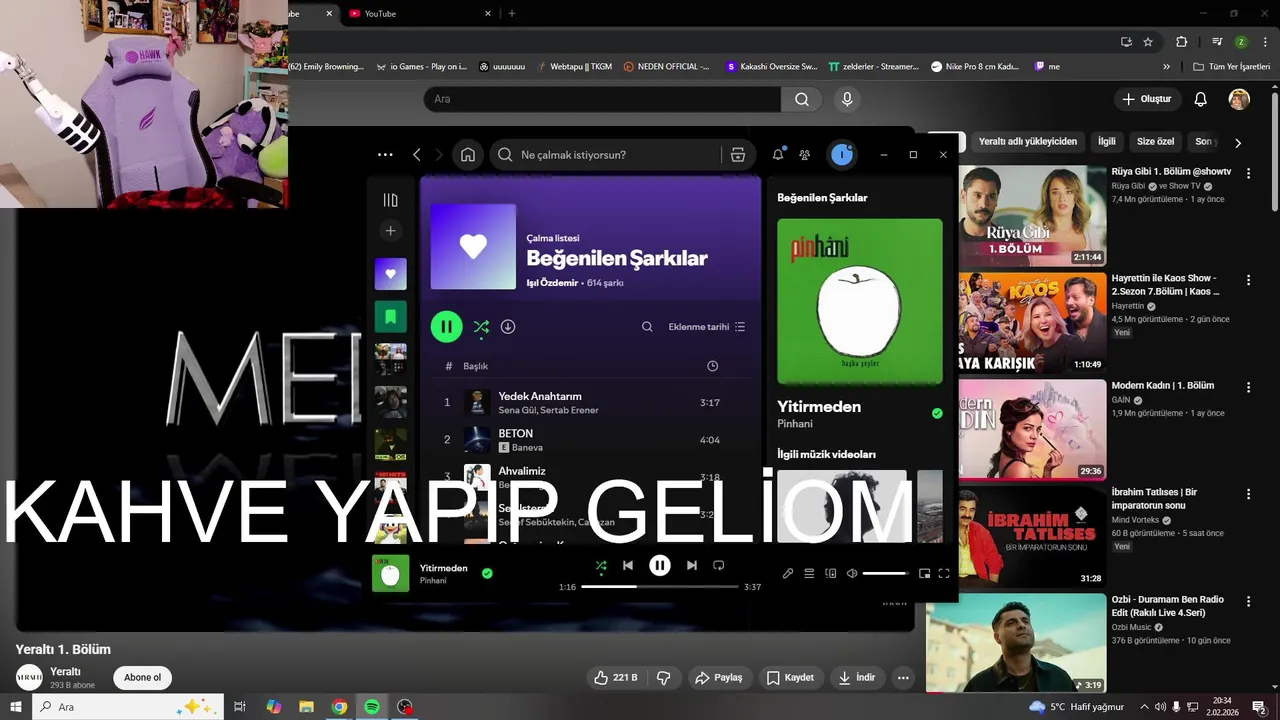
Task: Toggle repeat mode
Action: (718, 565)
